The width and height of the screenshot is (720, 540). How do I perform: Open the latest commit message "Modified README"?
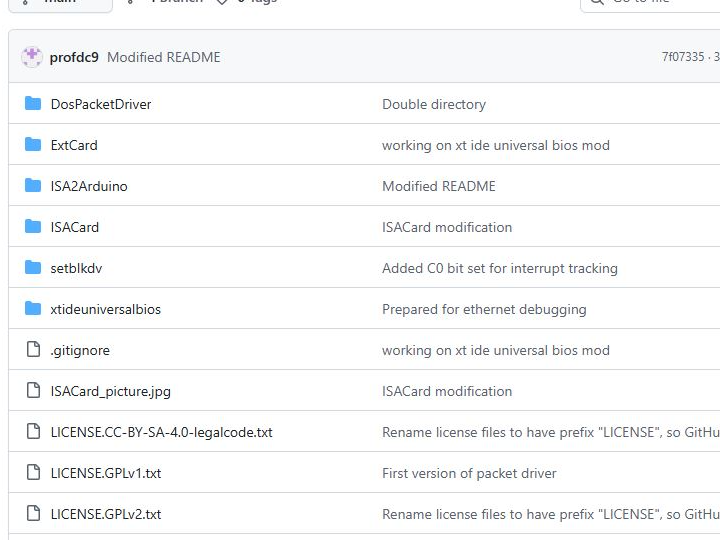163,57
